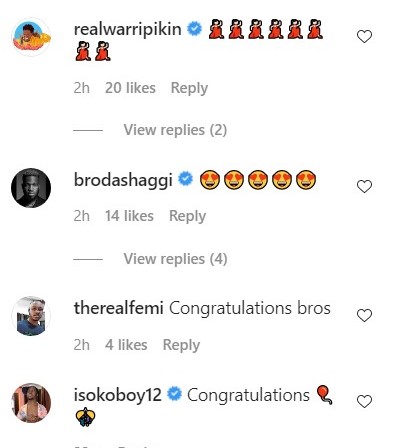Reply to brodashaggi's comment

pos(188,216)
